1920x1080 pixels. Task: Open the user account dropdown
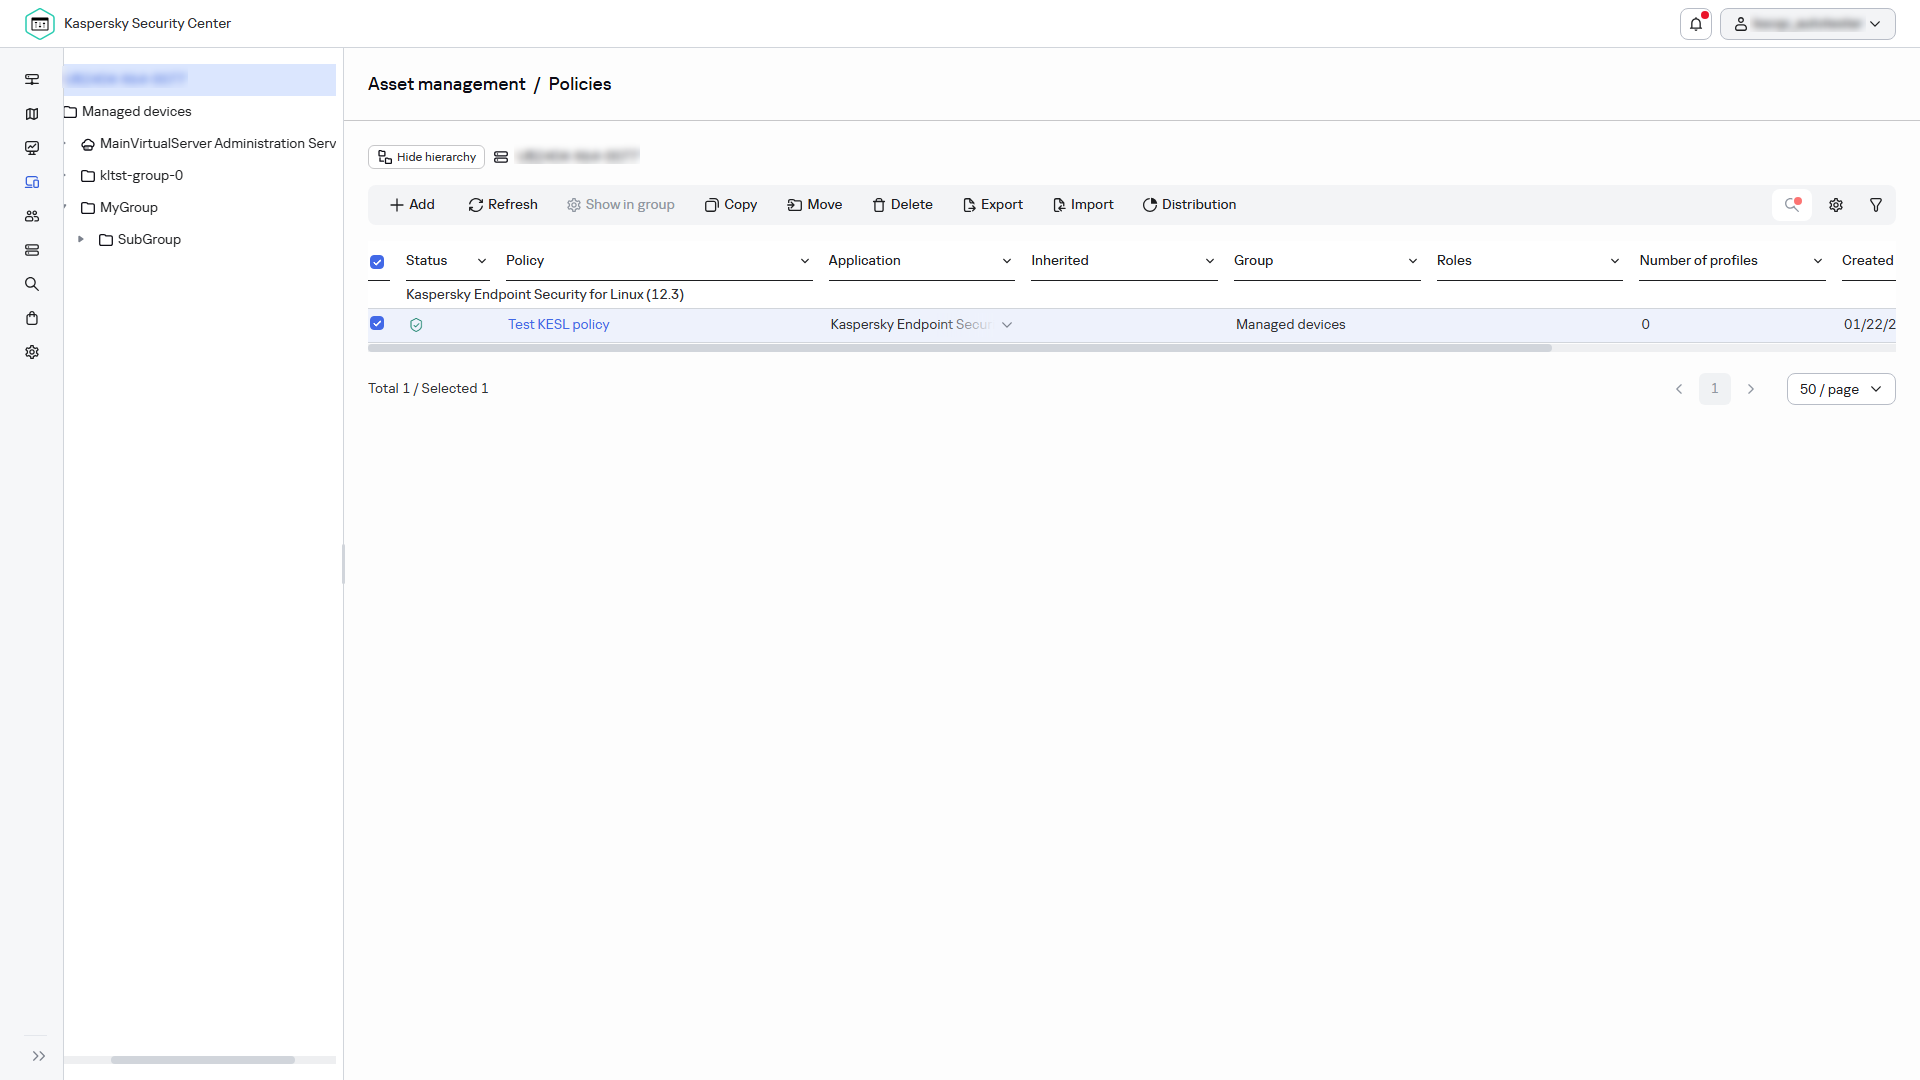click(x=1807, y=24)
